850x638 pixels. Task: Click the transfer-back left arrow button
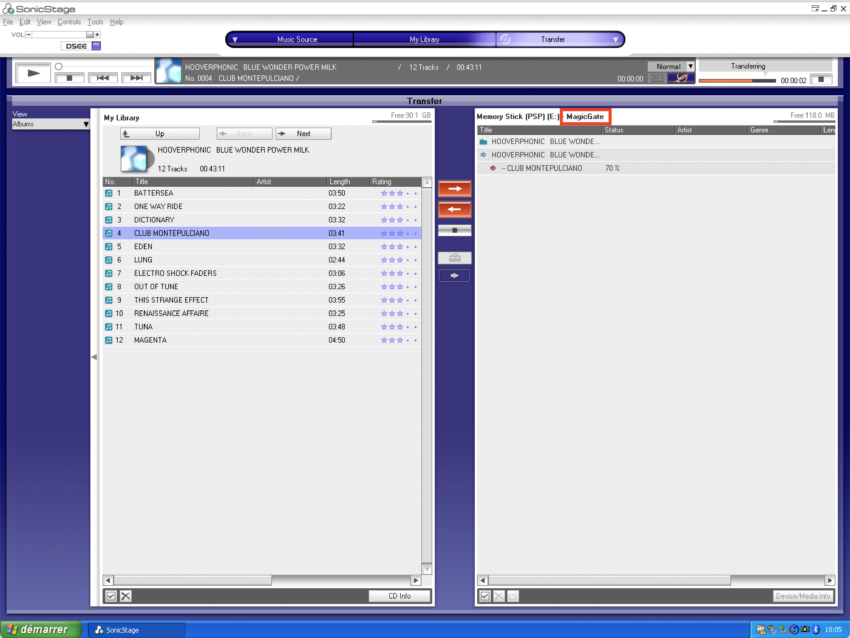click(x=454, y=209)
